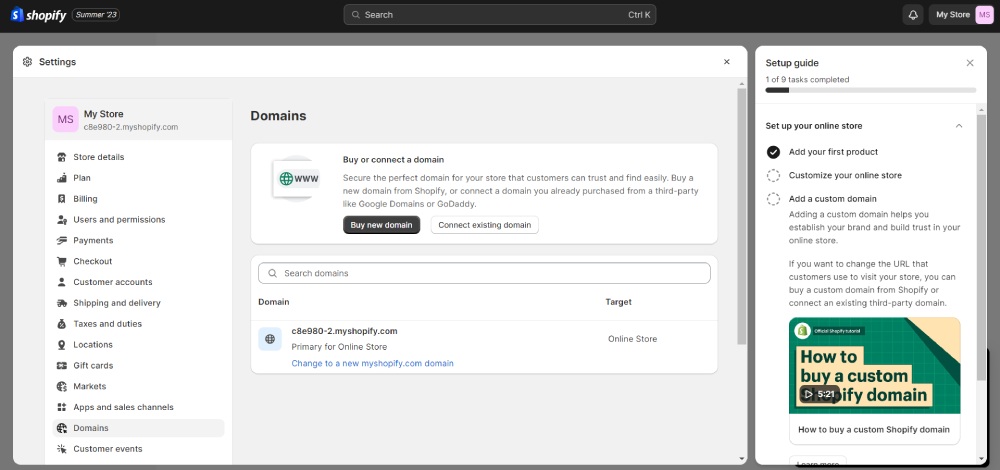Click the Settings gear icon

[27, 62]
